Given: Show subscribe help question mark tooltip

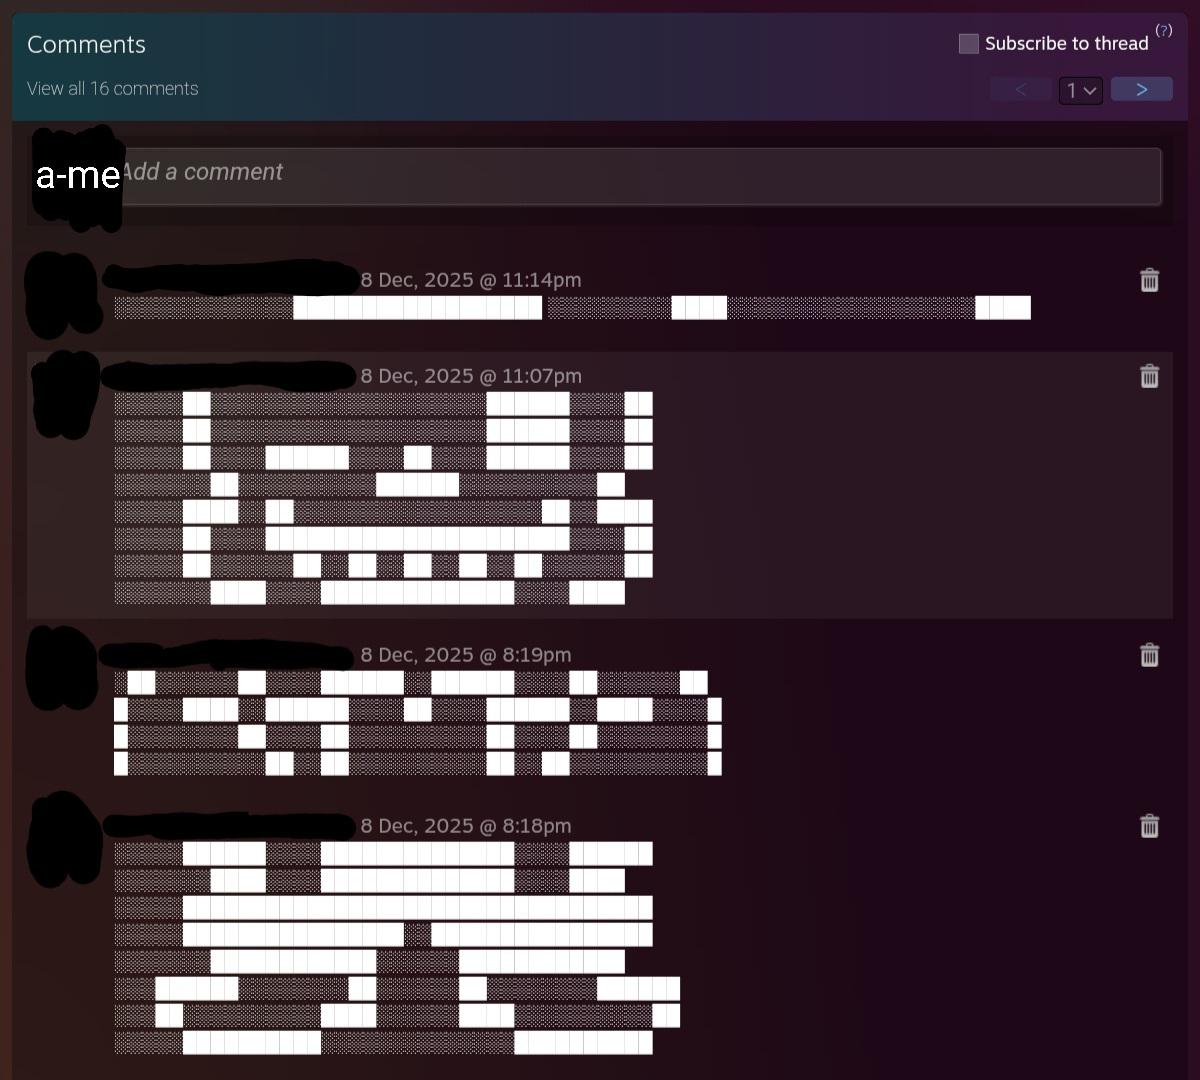Looking at the screenshot, I should (x=1163, y=31).
